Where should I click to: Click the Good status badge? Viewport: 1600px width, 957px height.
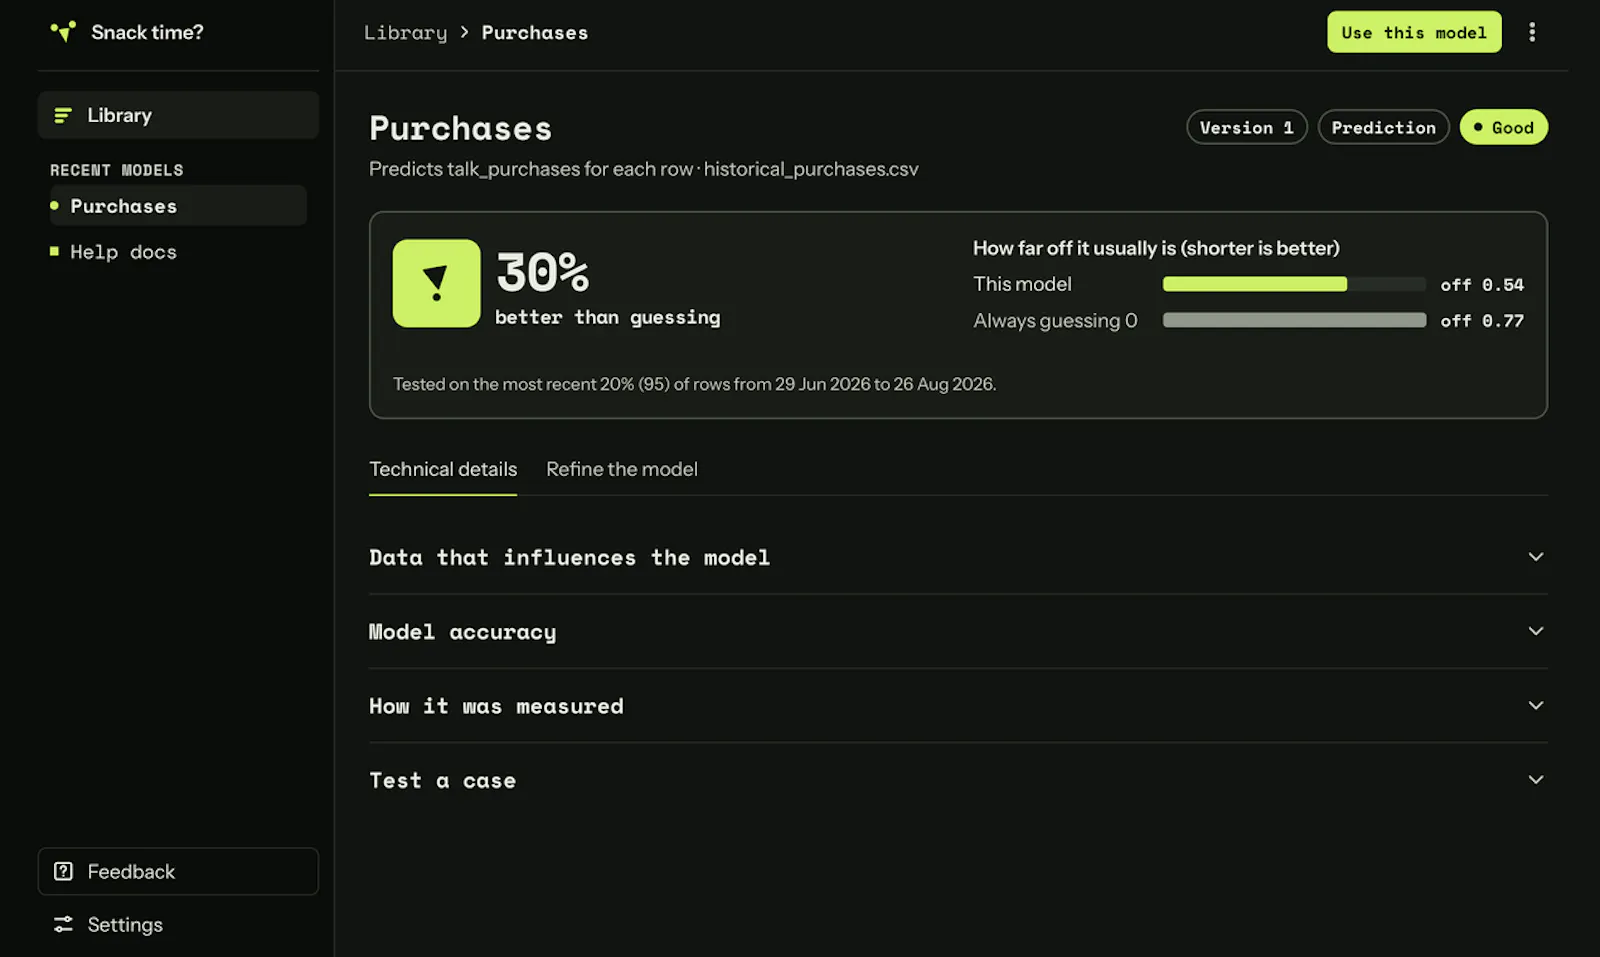(x=1504, y=127)
